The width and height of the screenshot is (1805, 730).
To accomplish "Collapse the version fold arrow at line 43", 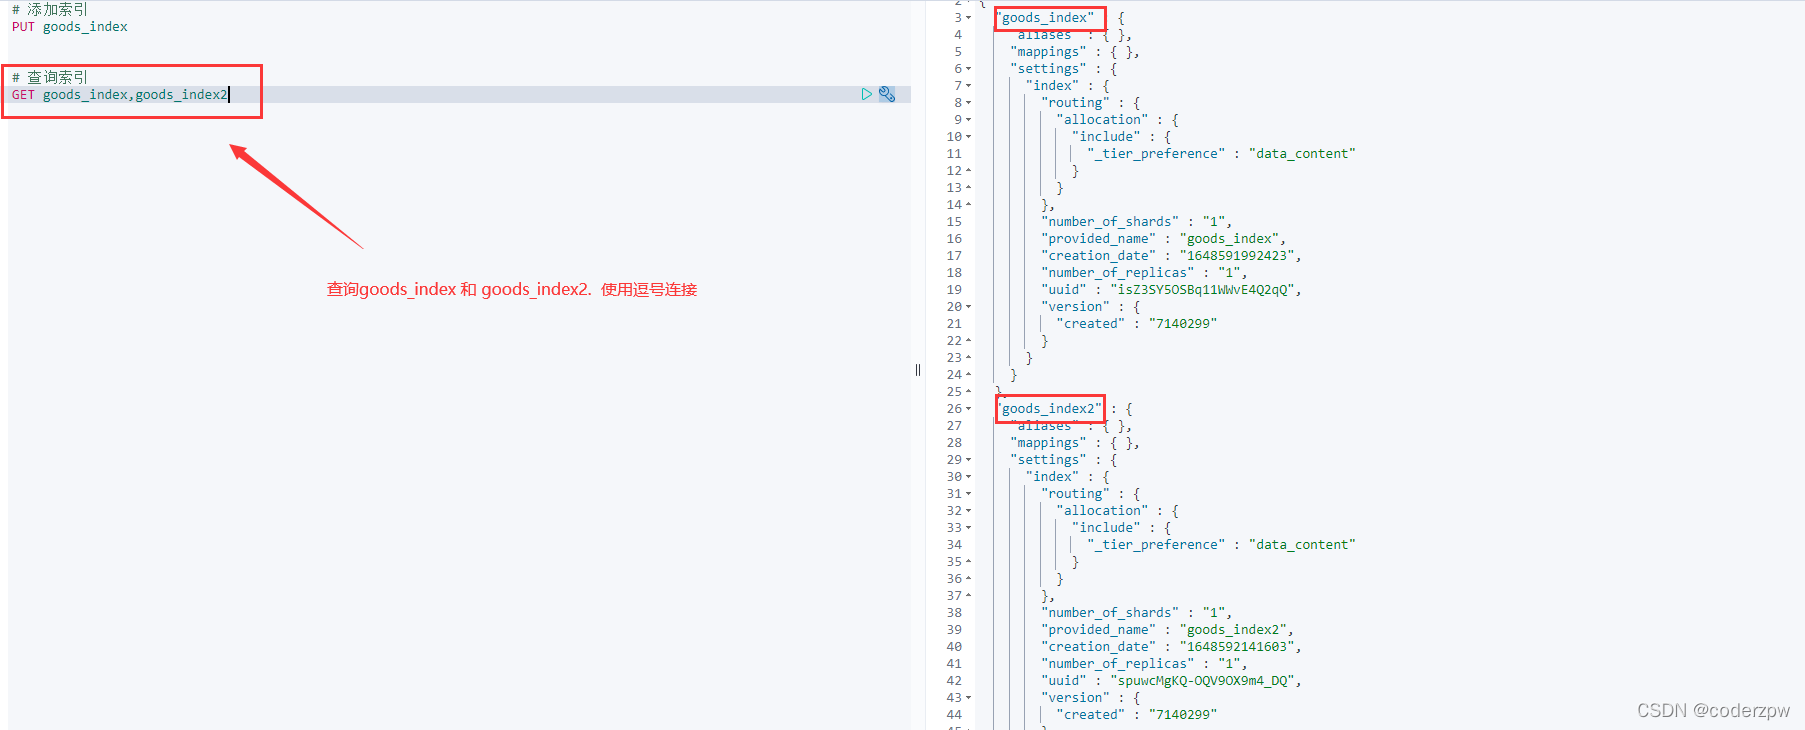I will click(x=969, y=698).
